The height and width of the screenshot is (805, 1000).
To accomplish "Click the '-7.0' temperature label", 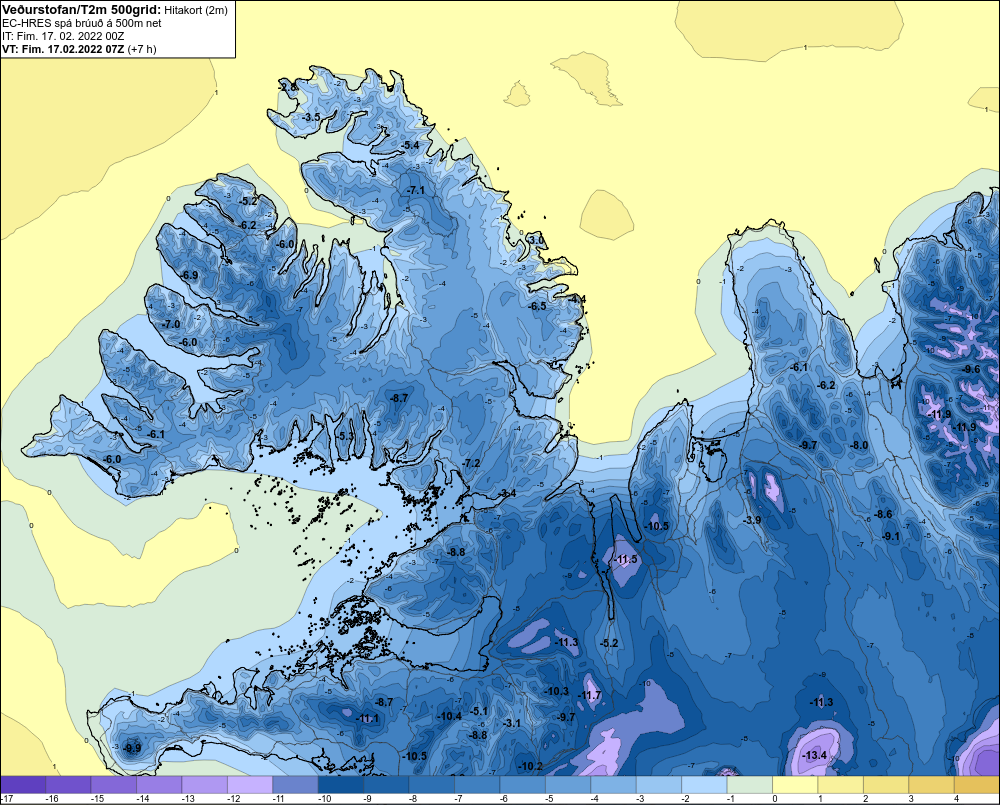I will coord(171,325).
